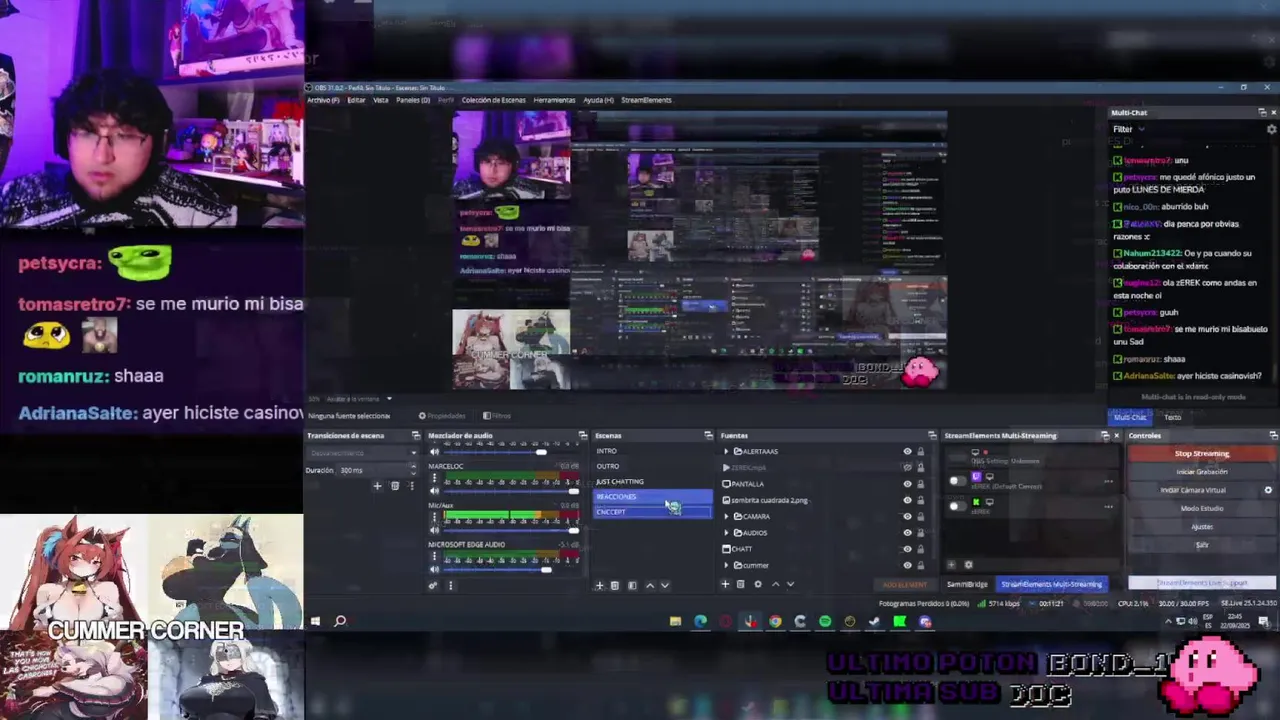Open the StreamElements Multi-Streaming settings gear
The height and width of the screenshot is (720, 1280).
(968, 565)
